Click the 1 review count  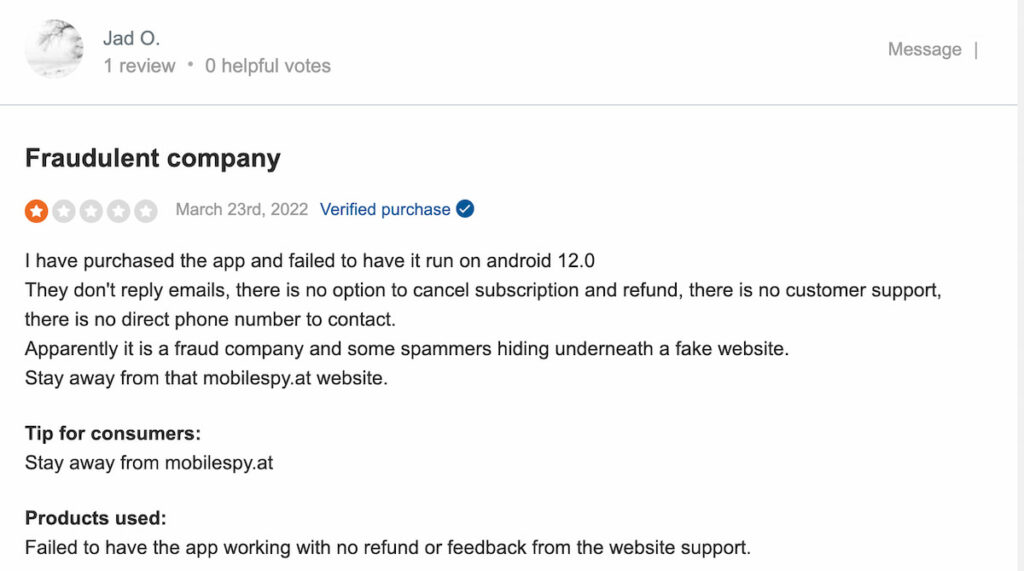click(x=139, y=66)
